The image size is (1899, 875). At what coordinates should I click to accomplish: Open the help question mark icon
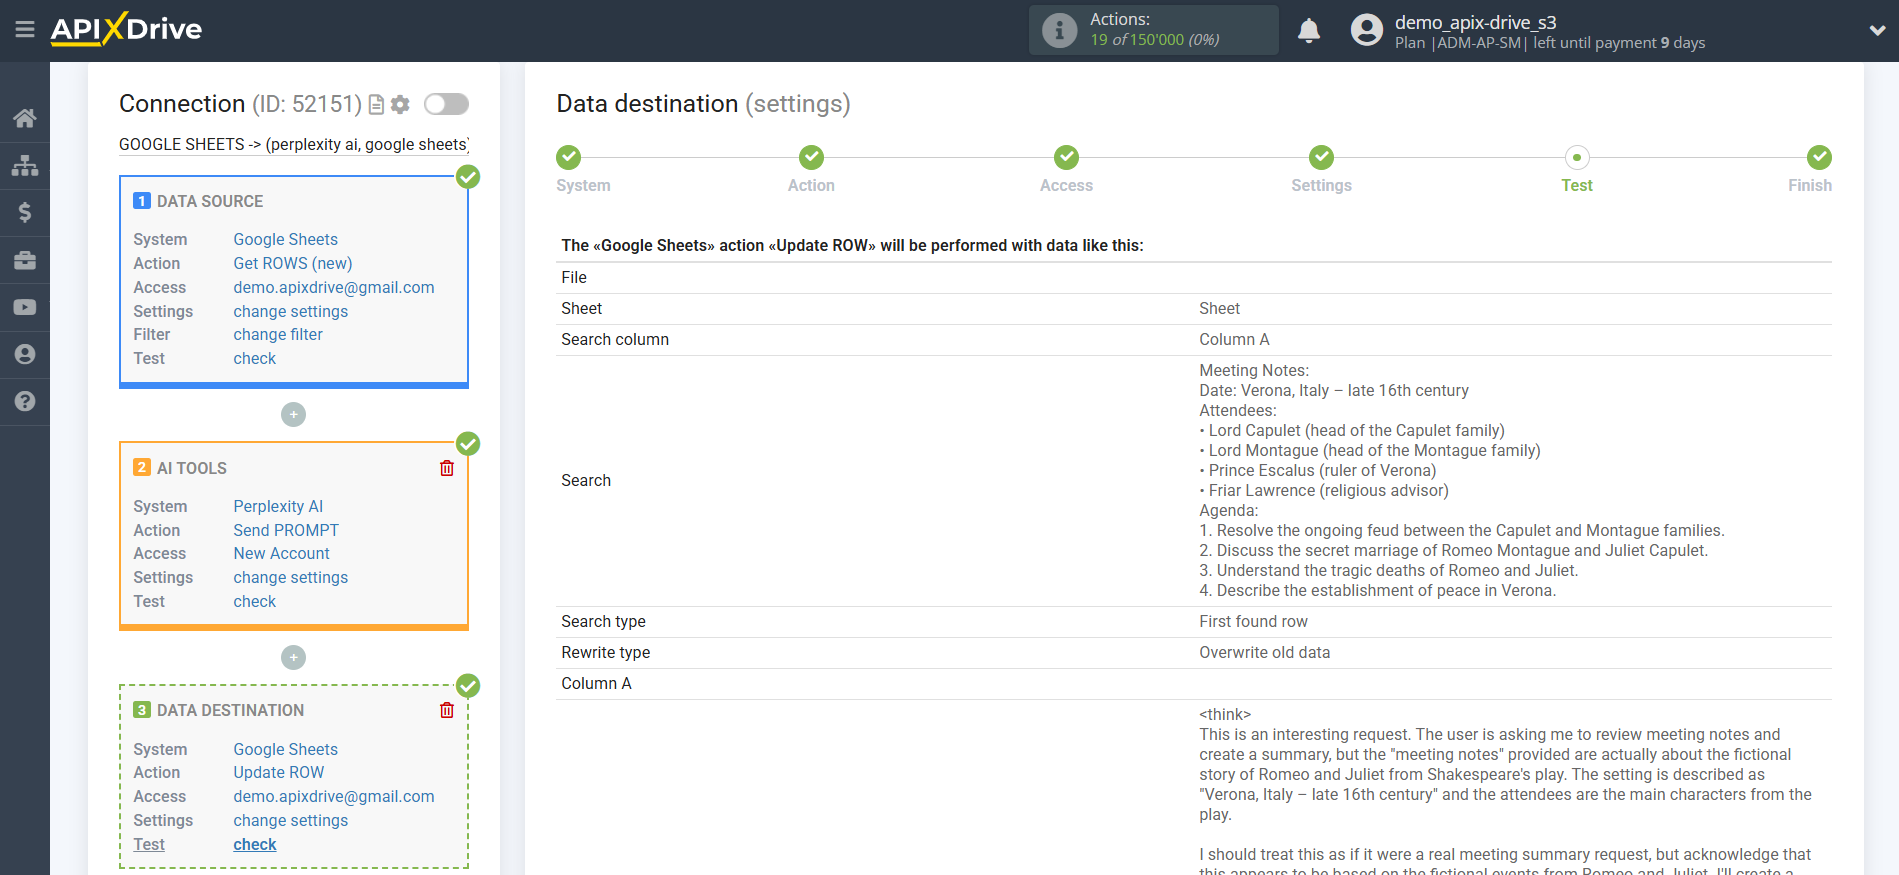tap(25, 401)
